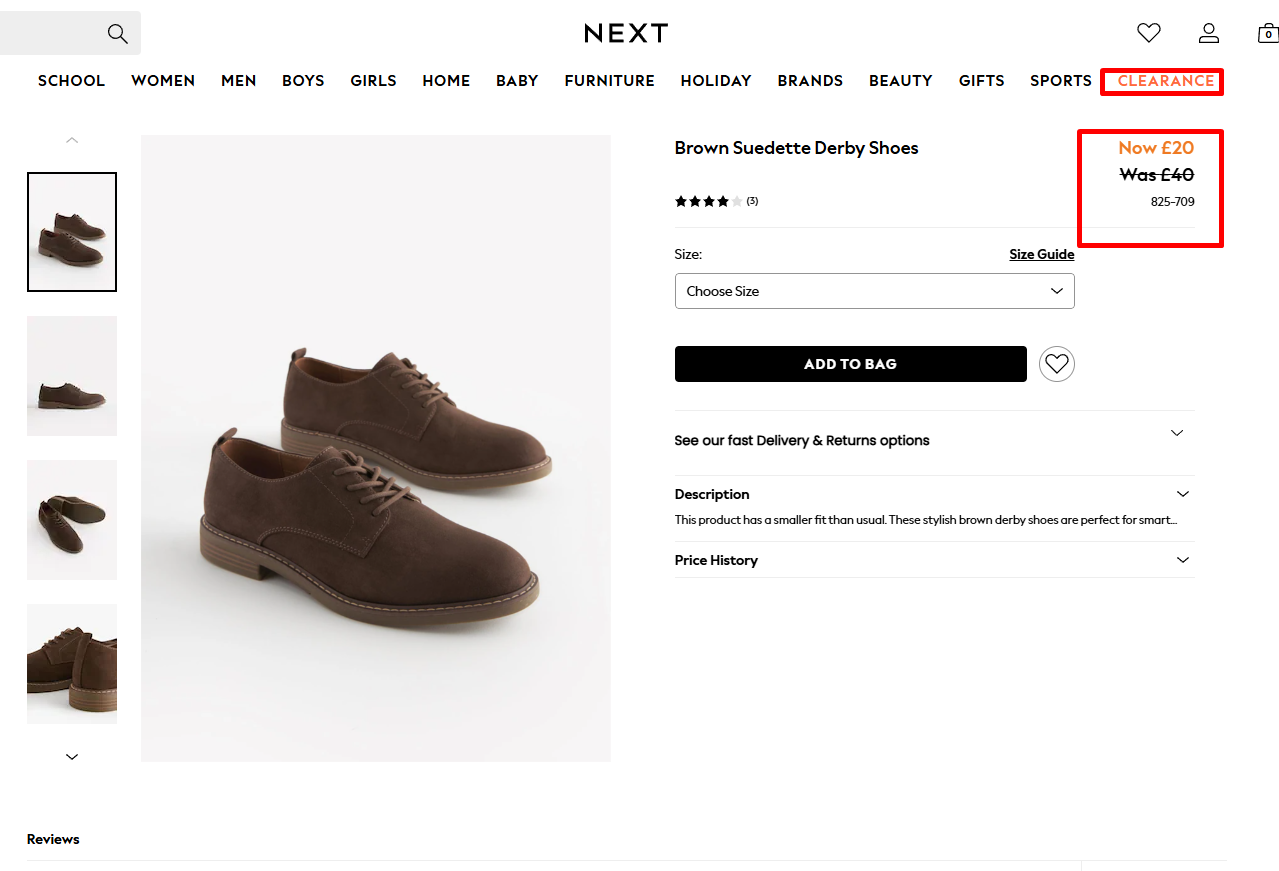Expand the Description section
1279x871 pixels.
click(934, 494)
